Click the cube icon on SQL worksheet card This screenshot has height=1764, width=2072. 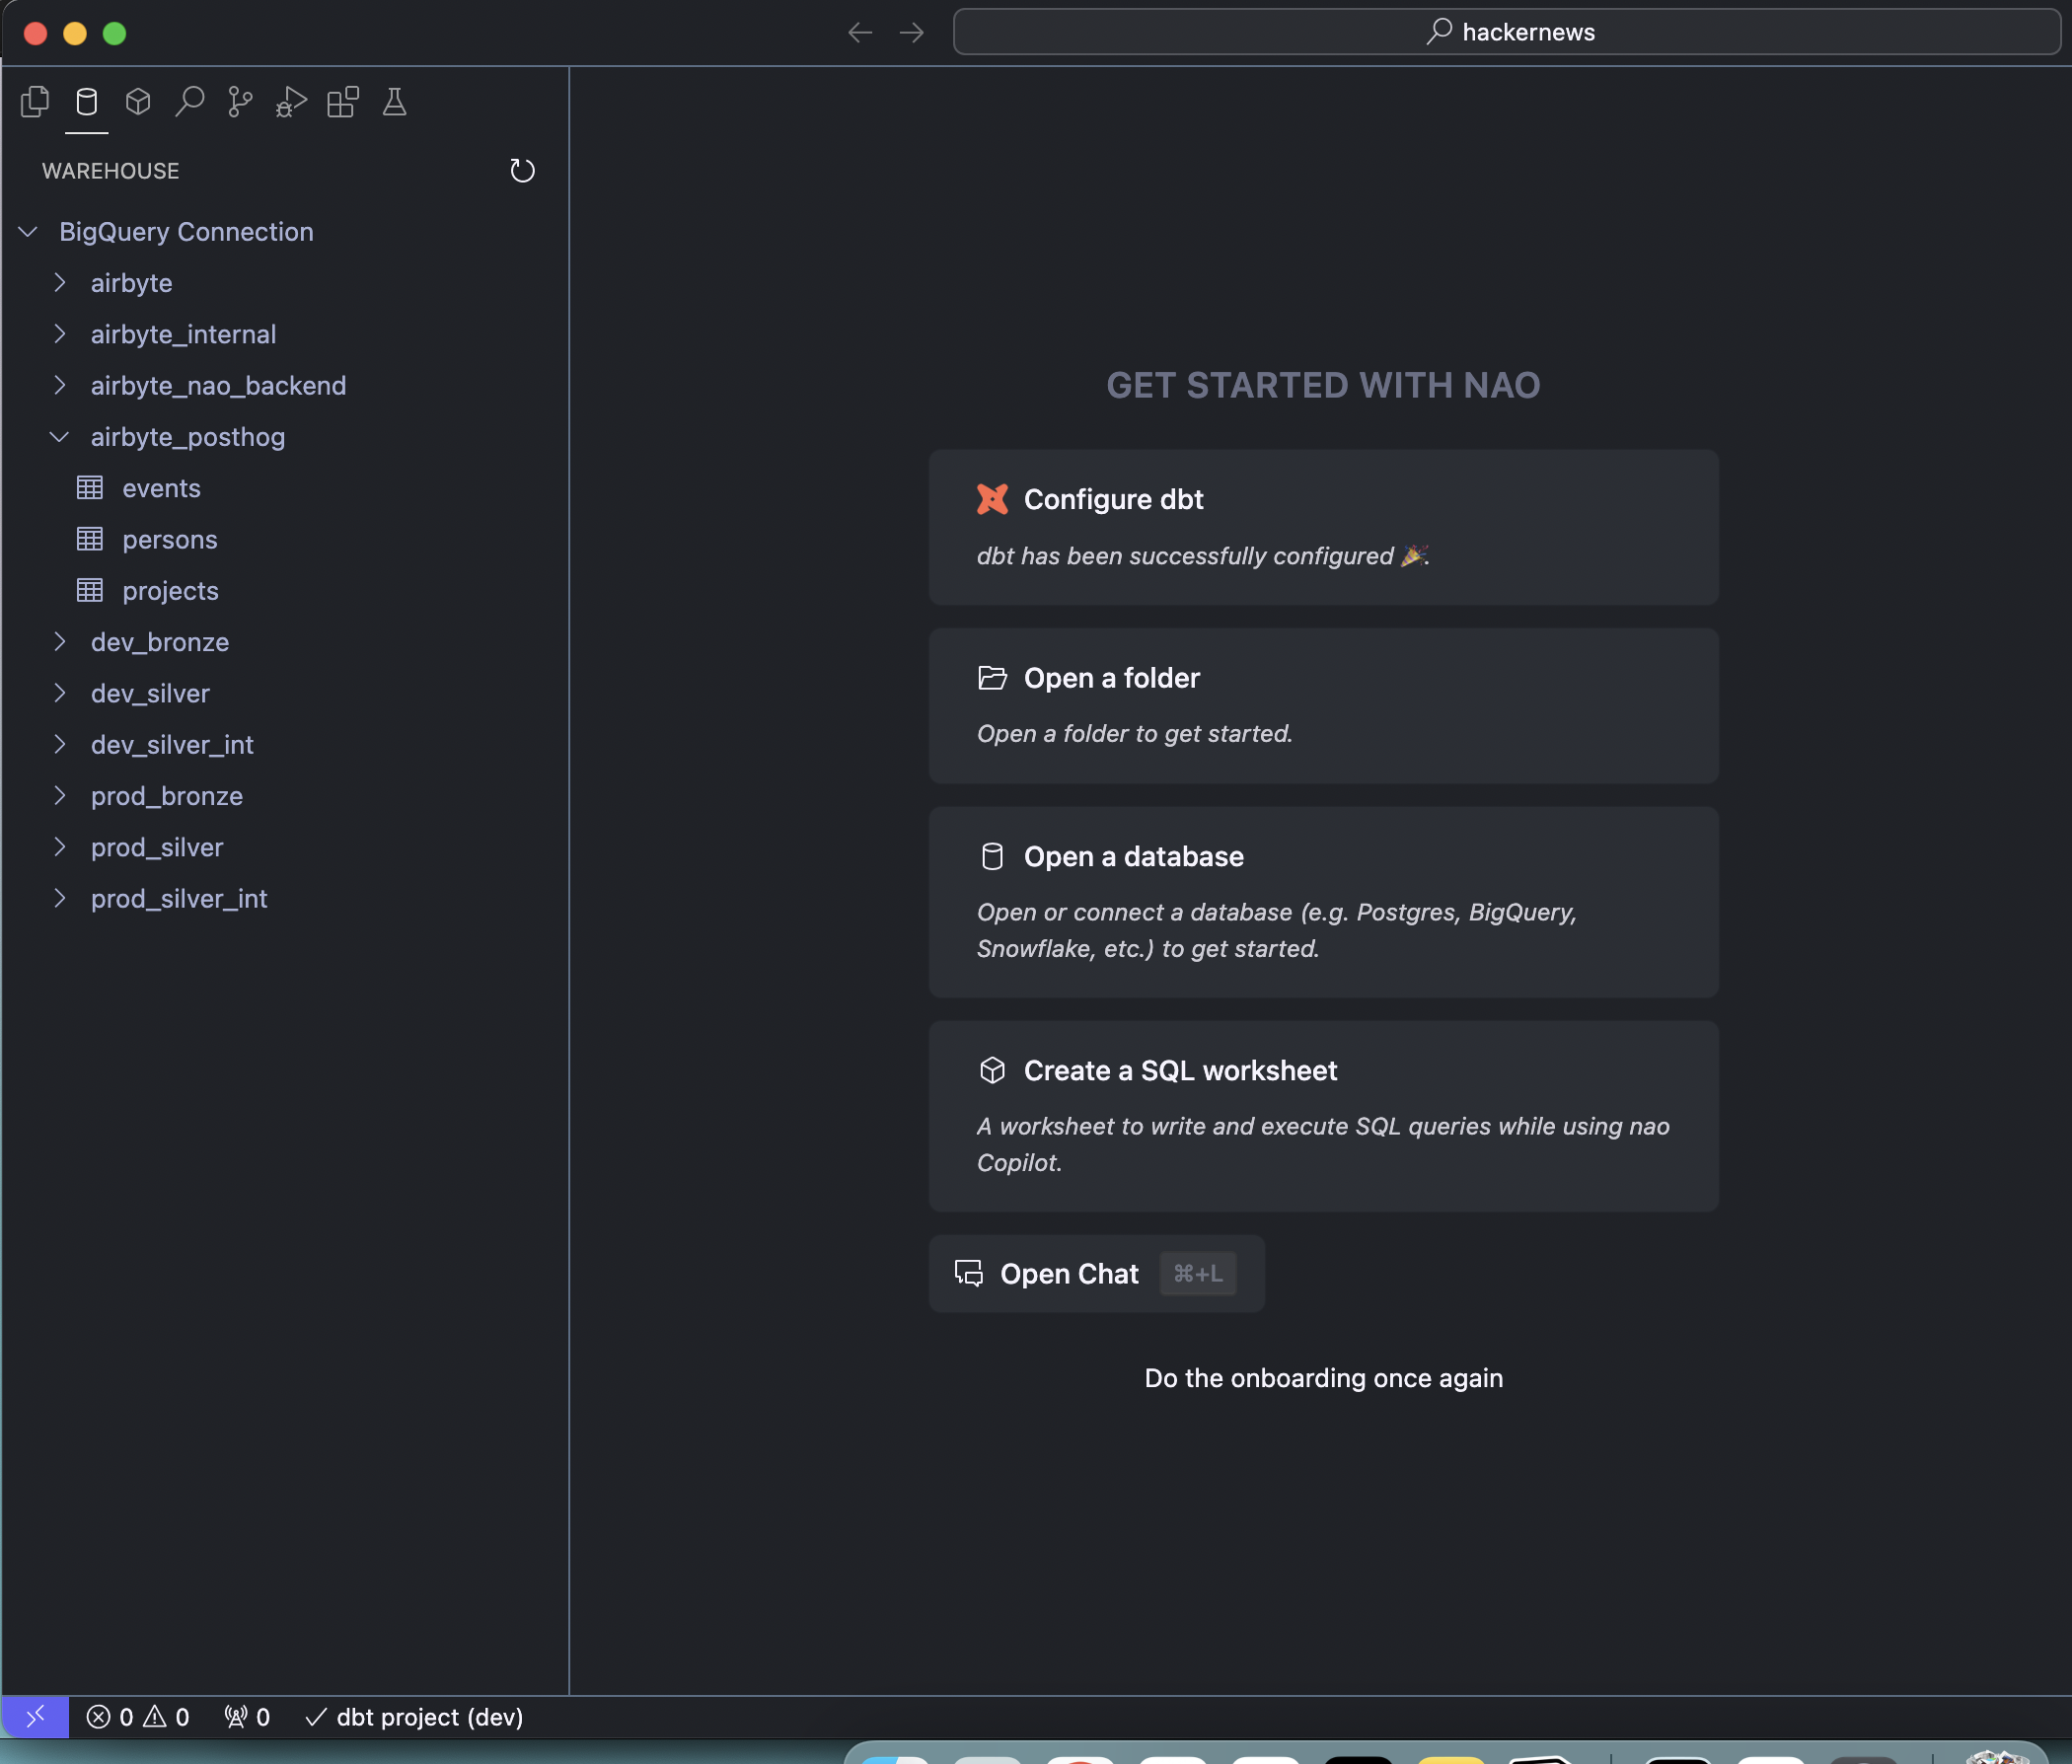[x=992, y=1071]
